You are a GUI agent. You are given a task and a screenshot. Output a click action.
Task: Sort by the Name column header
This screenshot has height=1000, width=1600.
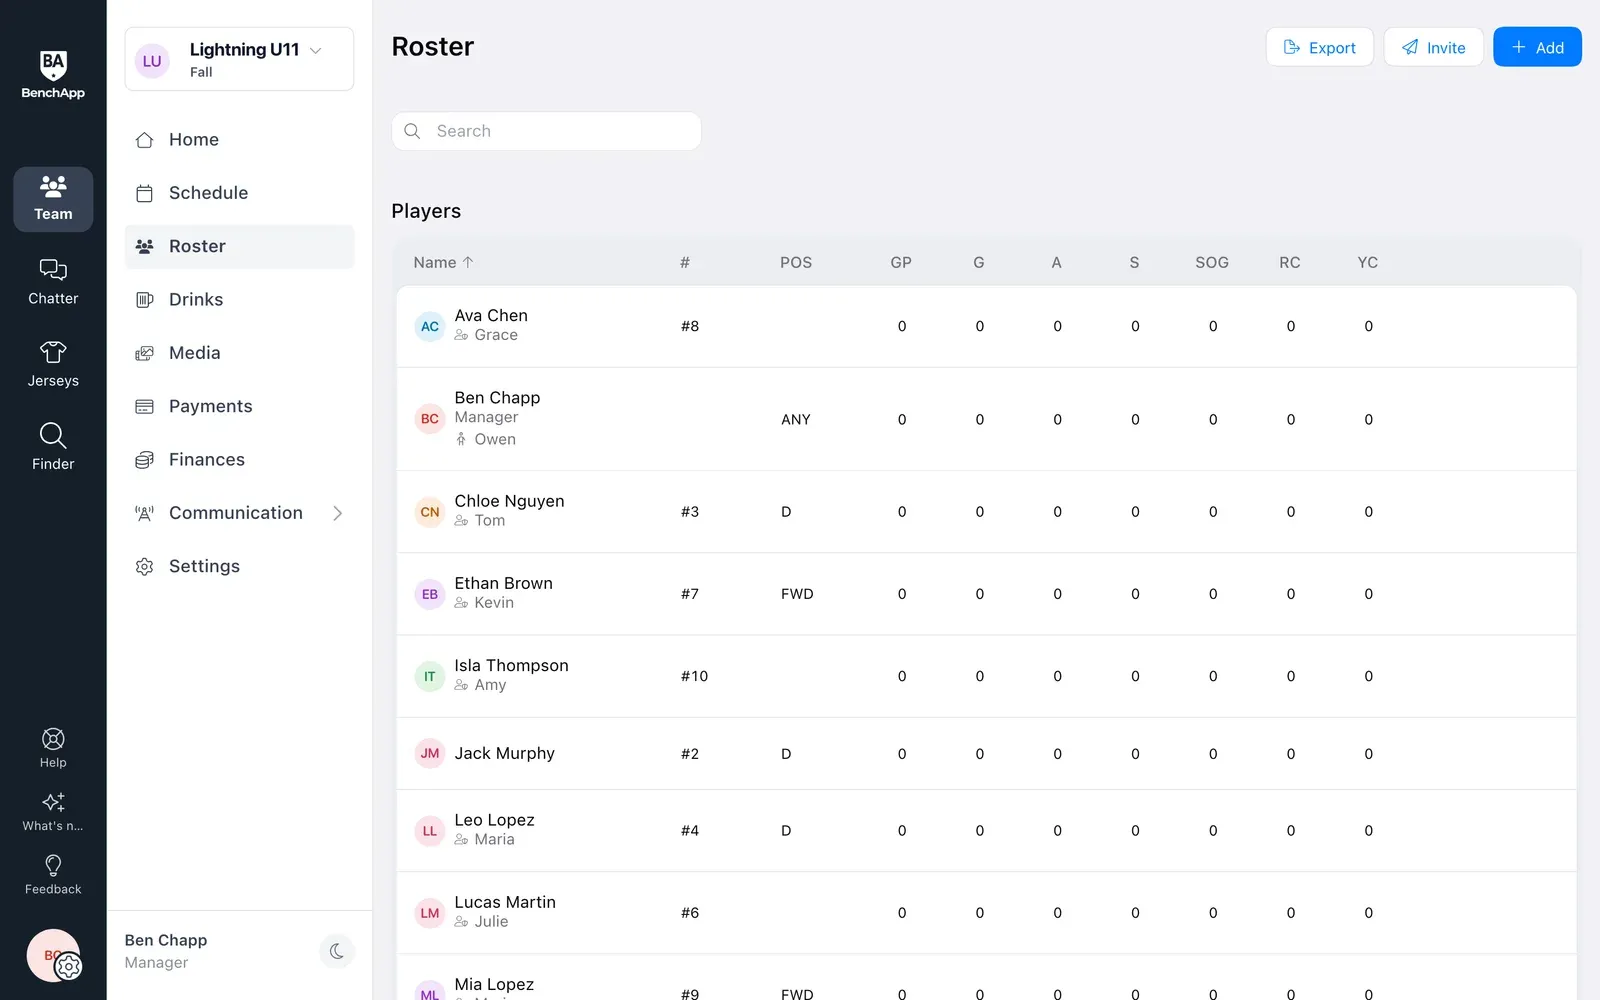pos(444,262)
